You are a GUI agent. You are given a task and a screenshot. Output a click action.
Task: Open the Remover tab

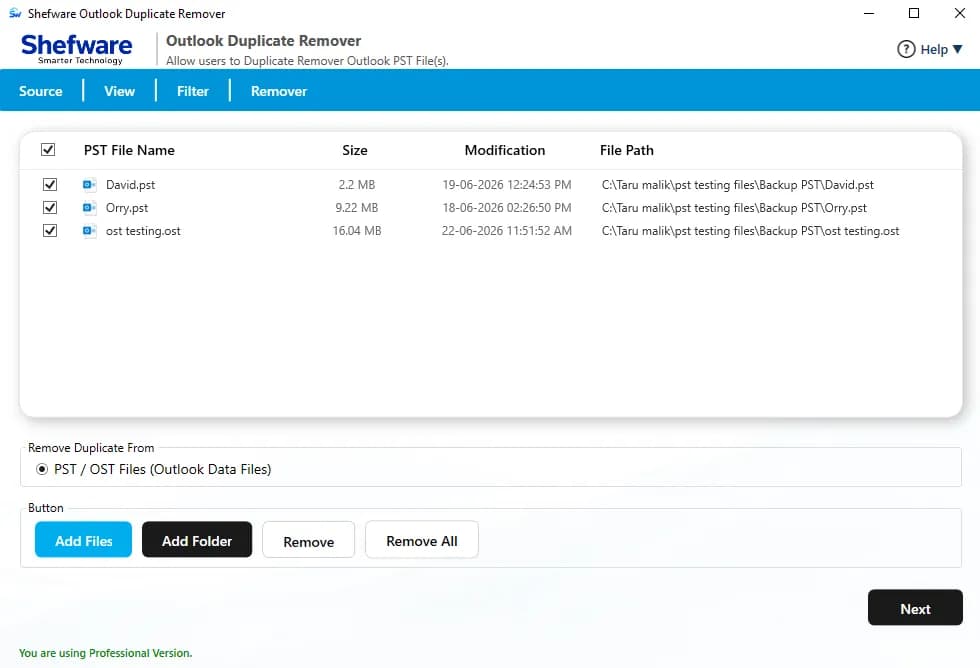(279, 91)
